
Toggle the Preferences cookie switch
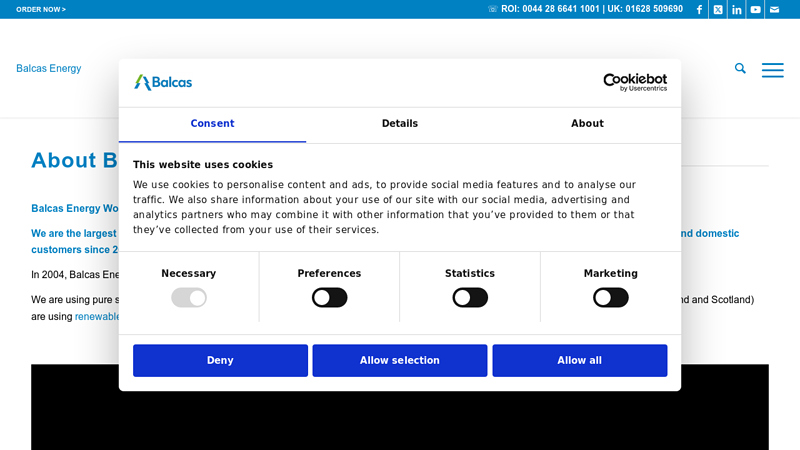(329, 297)
